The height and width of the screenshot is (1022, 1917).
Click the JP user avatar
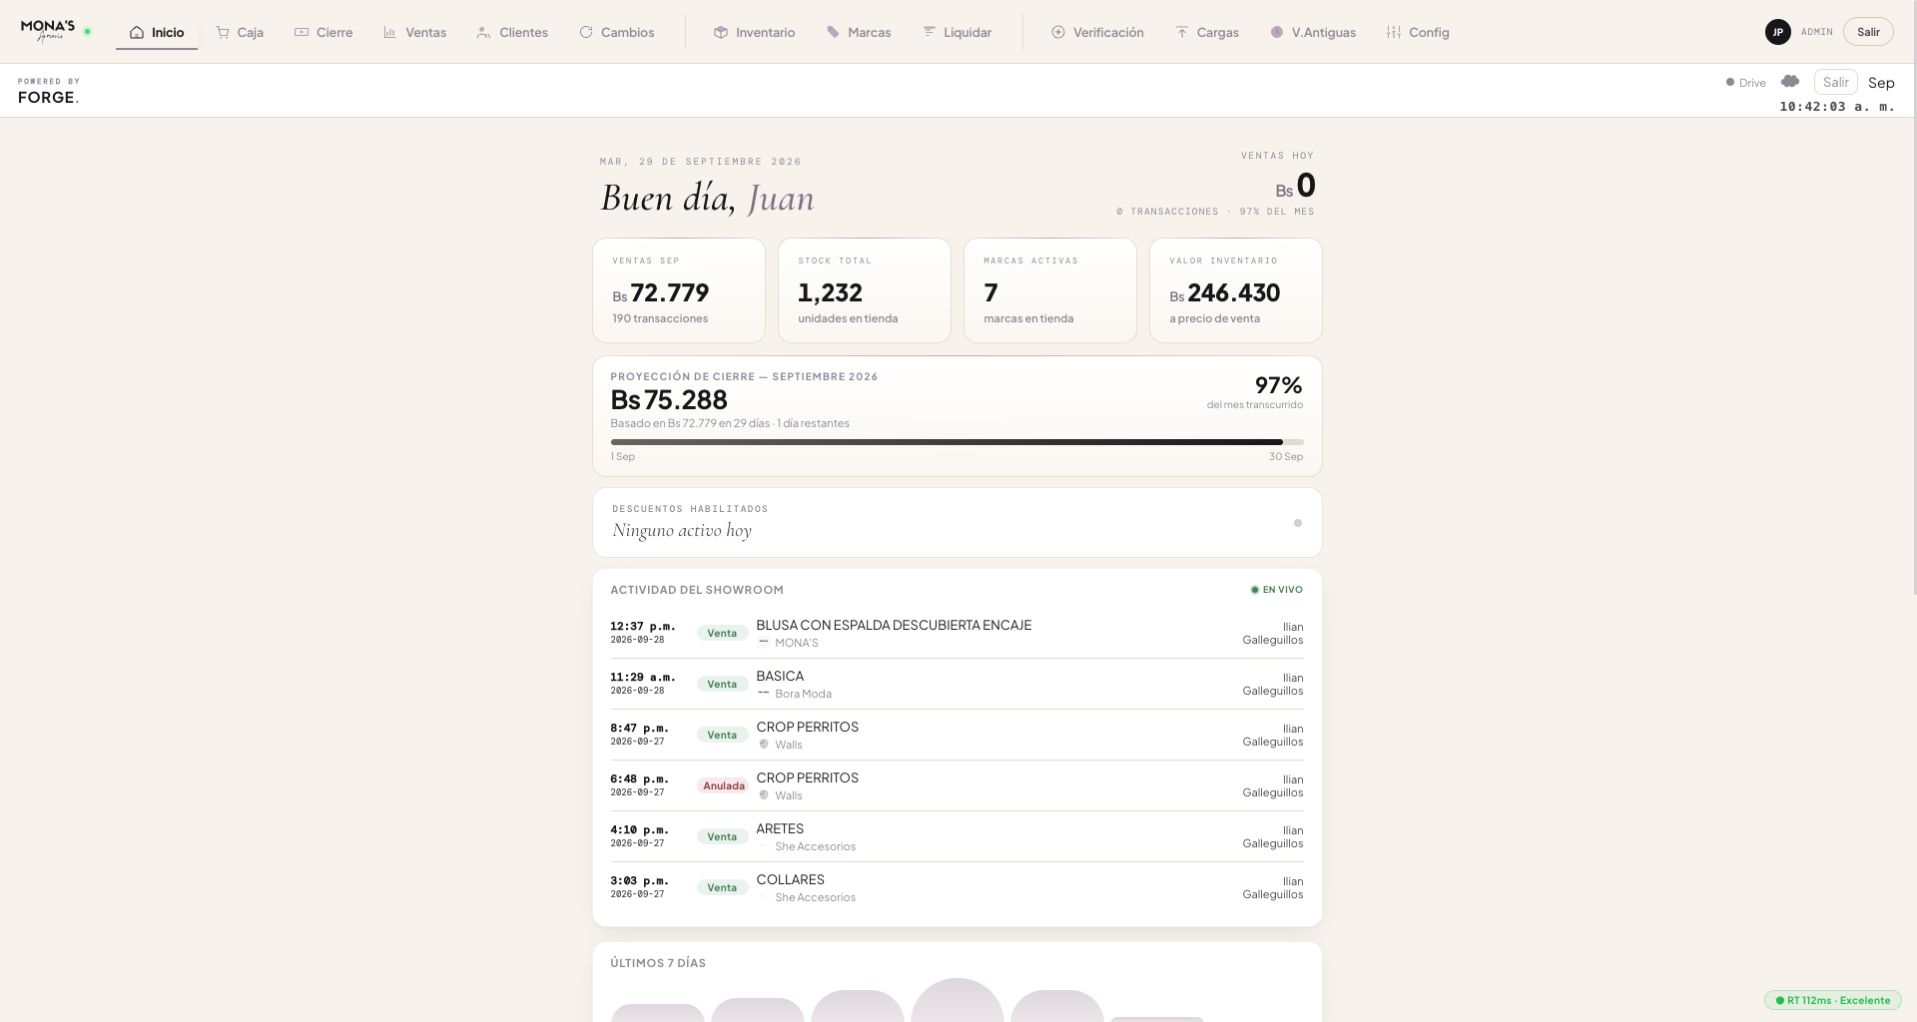[1777, 32]
